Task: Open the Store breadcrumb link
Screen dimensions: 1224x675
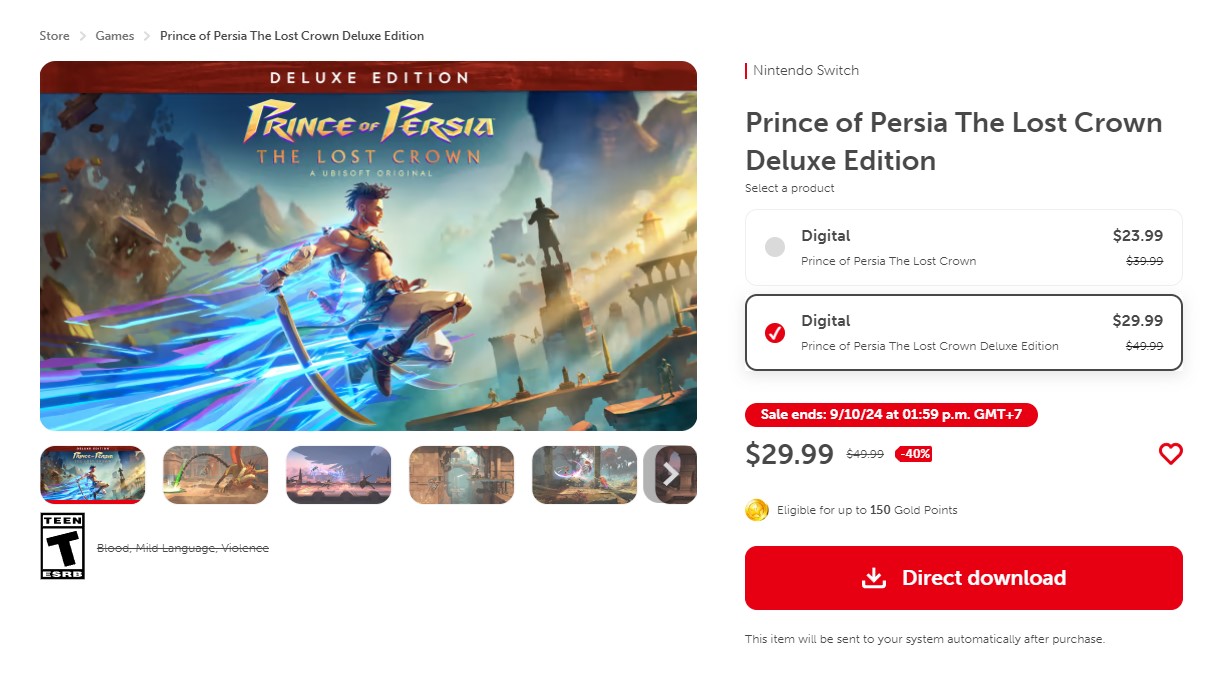Action: pyautogui.click(x=54, y=36)
